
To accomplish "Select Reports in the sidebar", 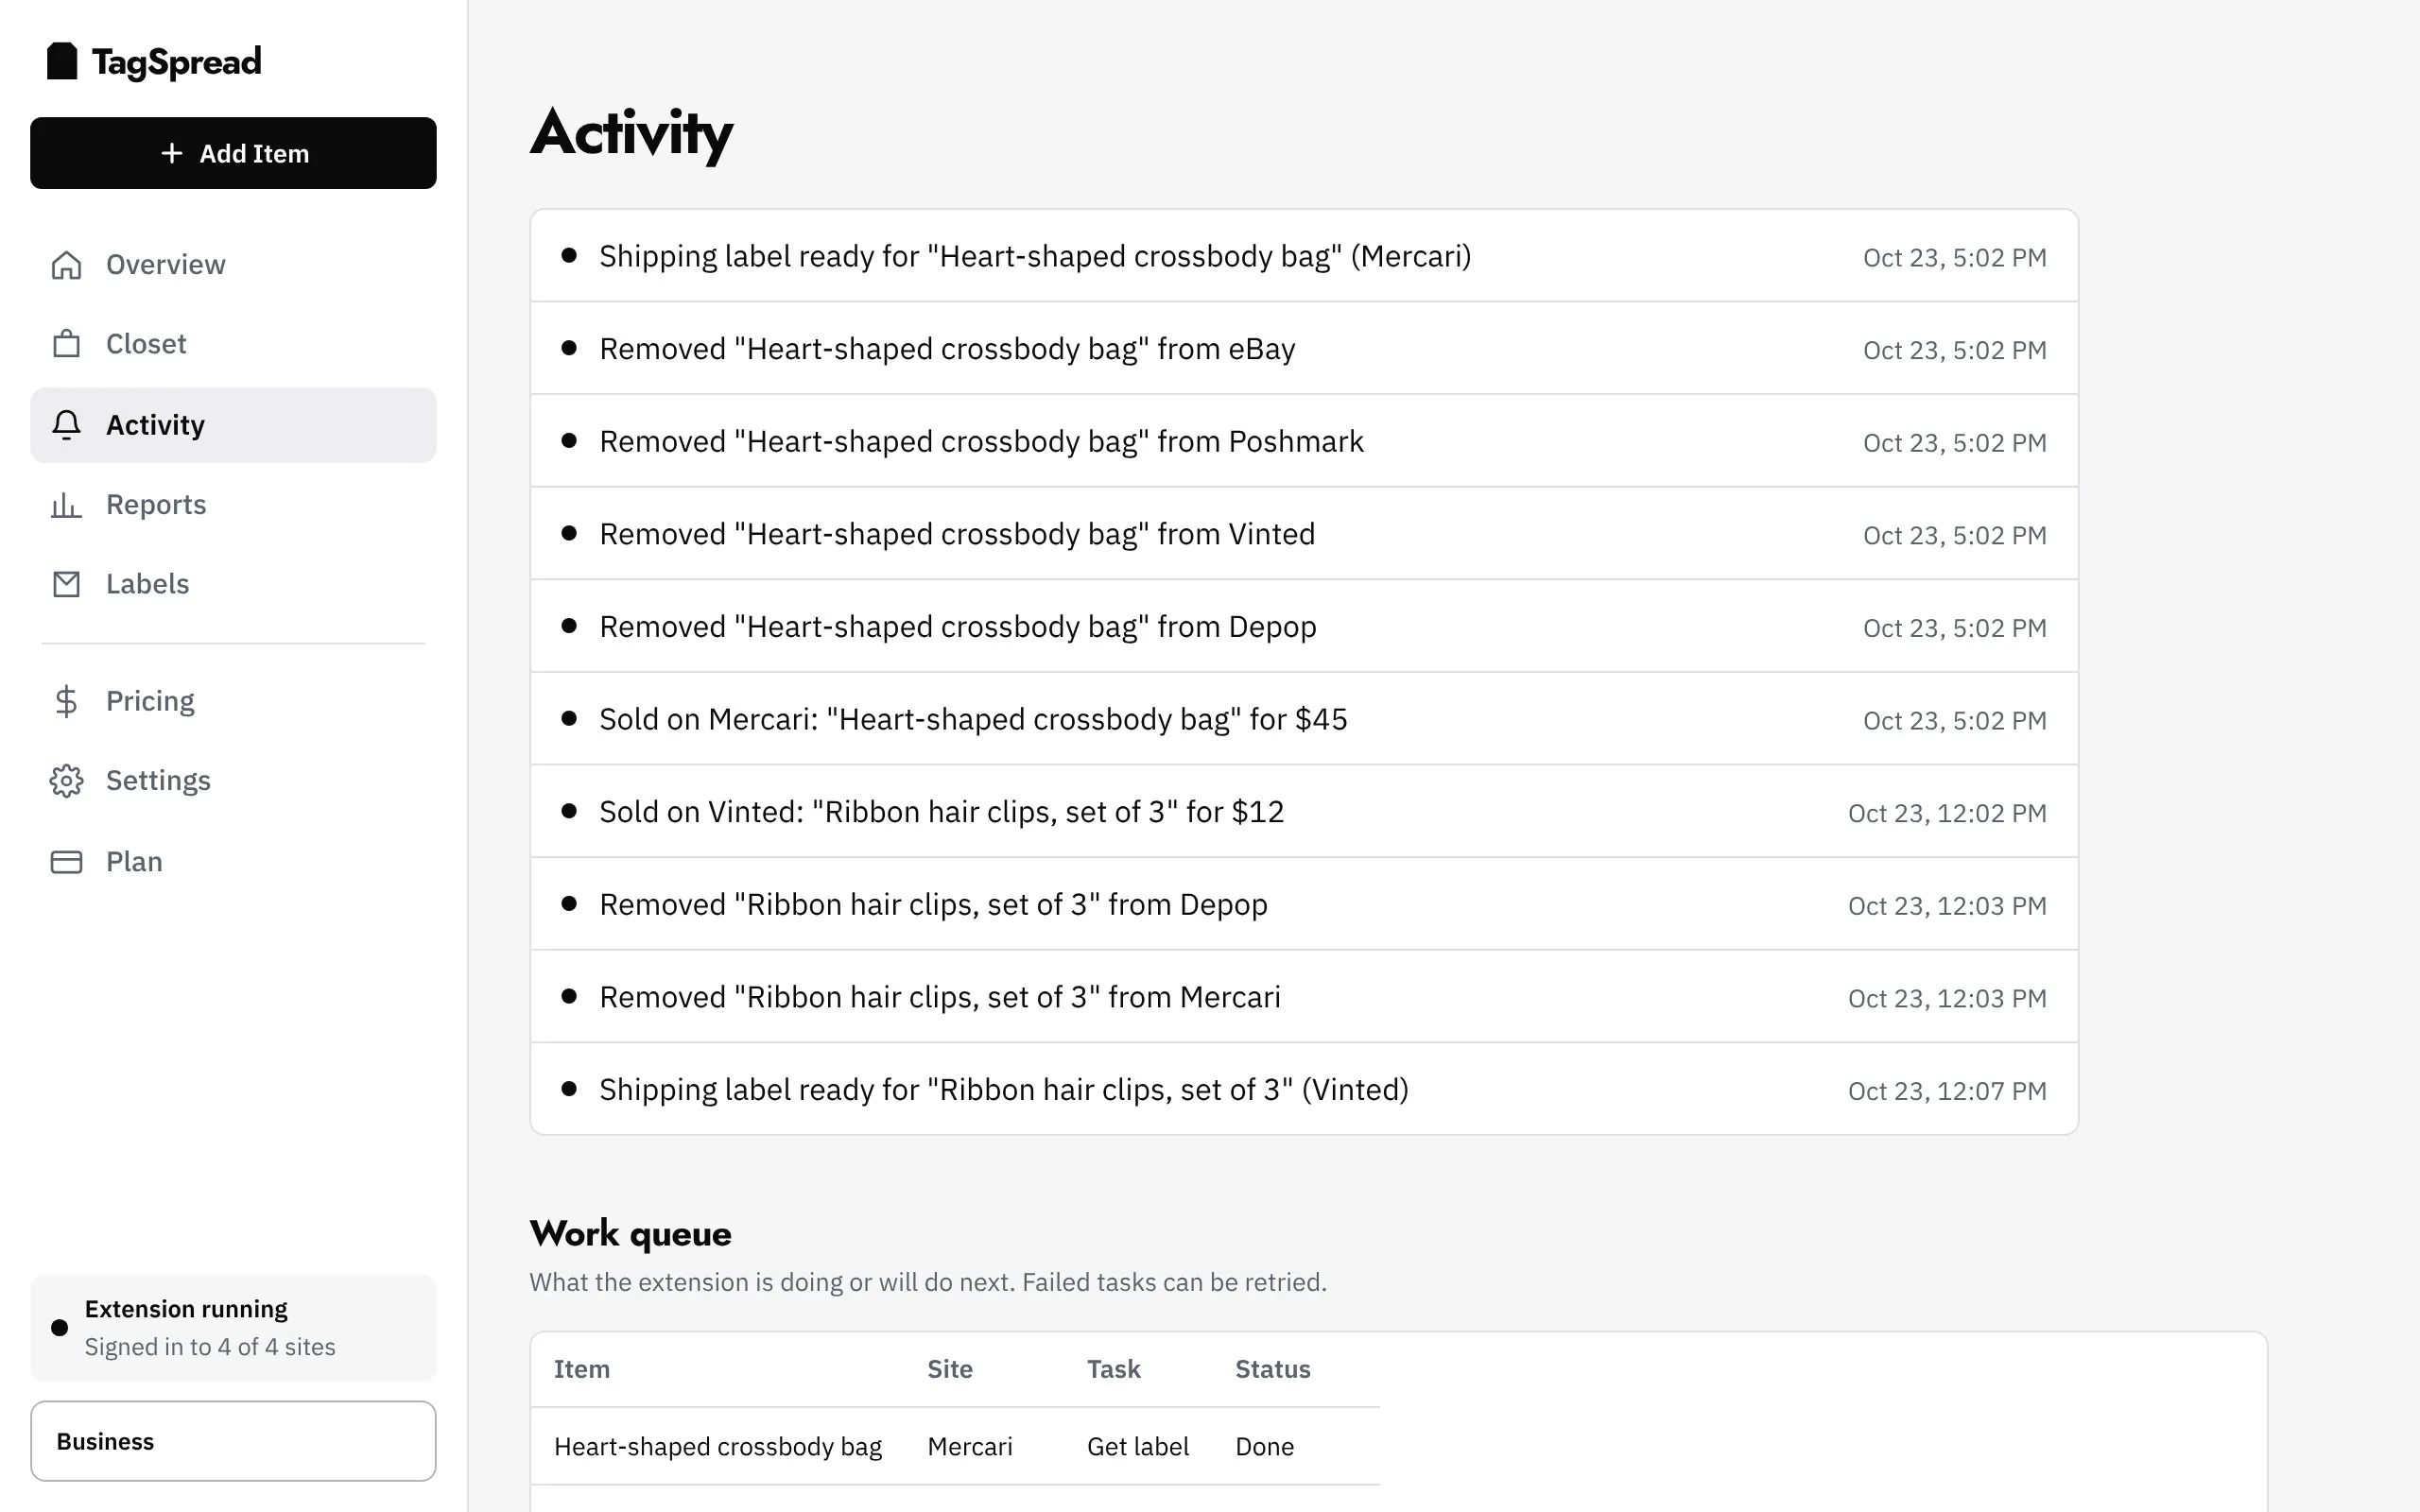I will 233,505.
